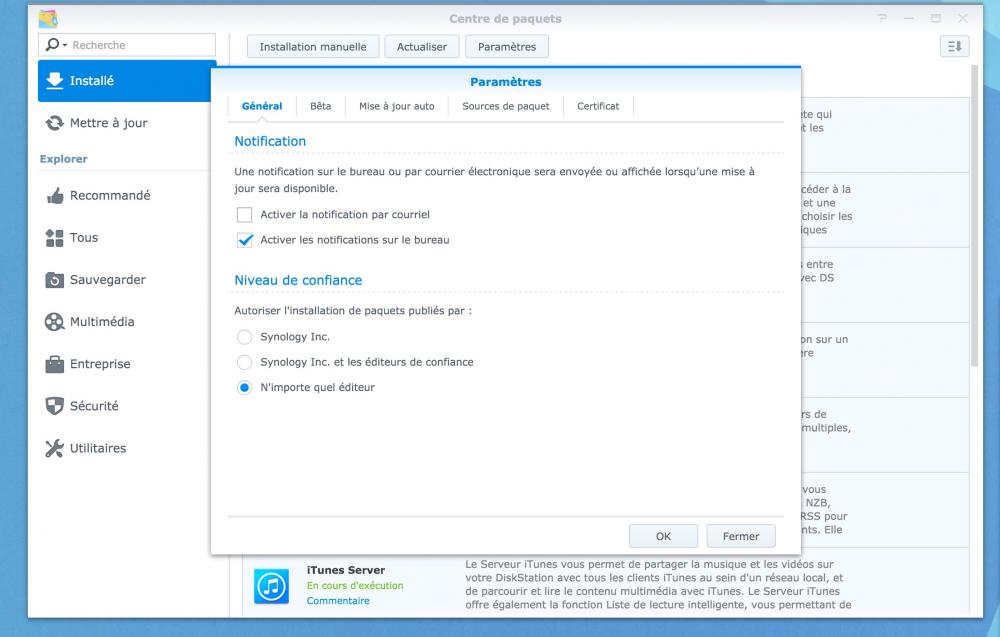Open the Sauvegarder backup icon
The image size is (1000, 637).
pyautogui.click(x=54, y=280)
